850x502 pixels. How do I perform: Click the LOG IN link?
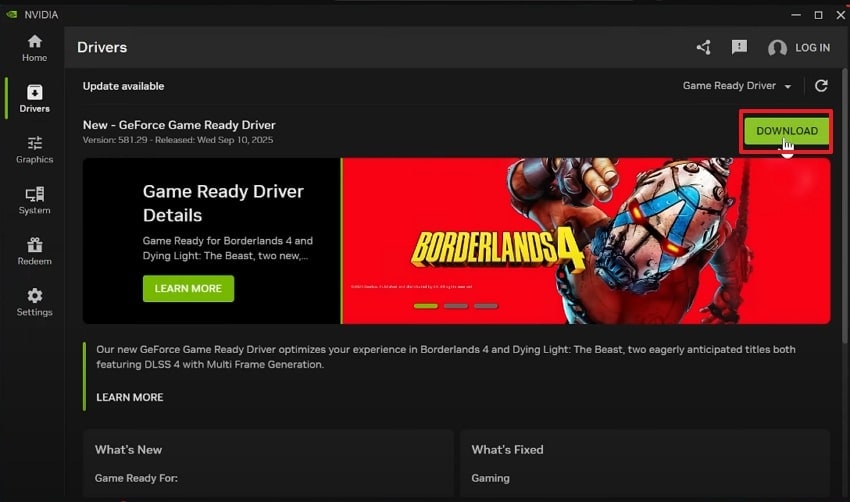pos(812,48)
